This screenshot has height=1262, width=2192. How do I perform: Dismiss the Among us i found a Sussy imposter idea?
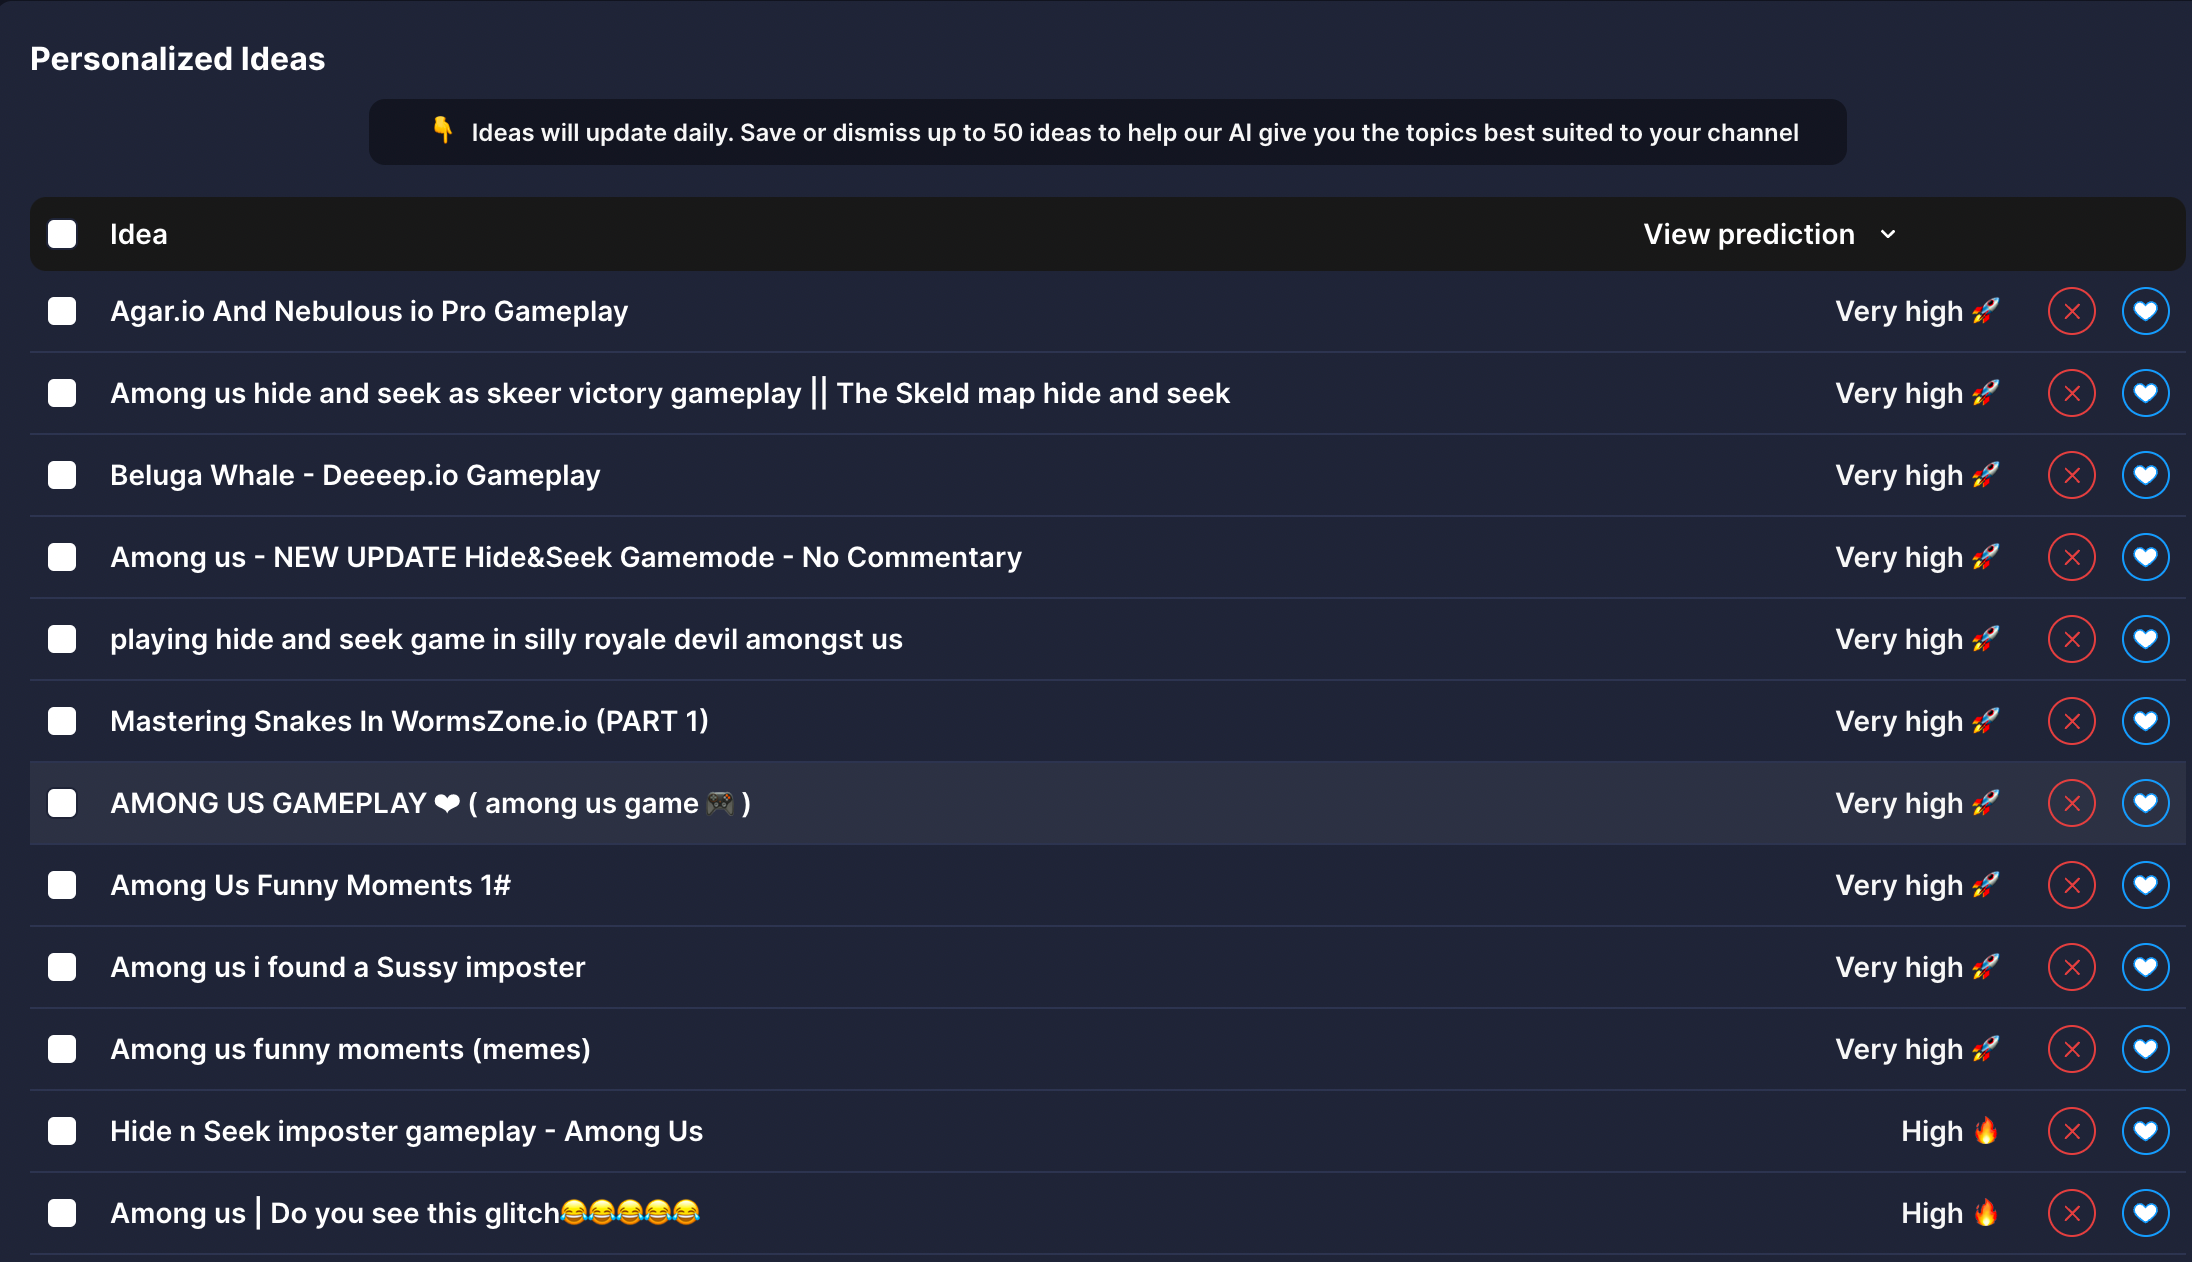coord(2072,967)
